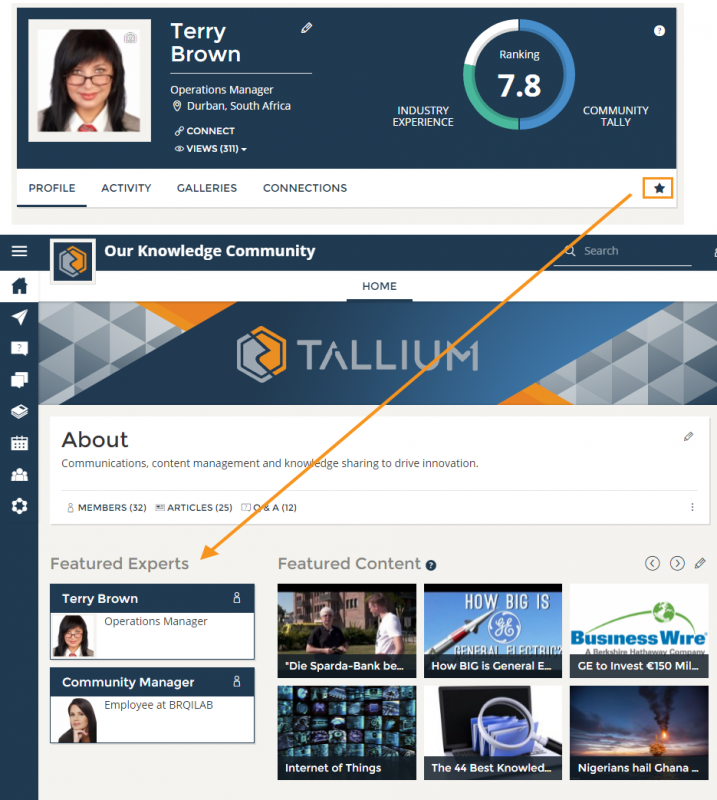Open the MEMBERS (32) link
This screenshot has height=800, width=717.
(106, 508)
